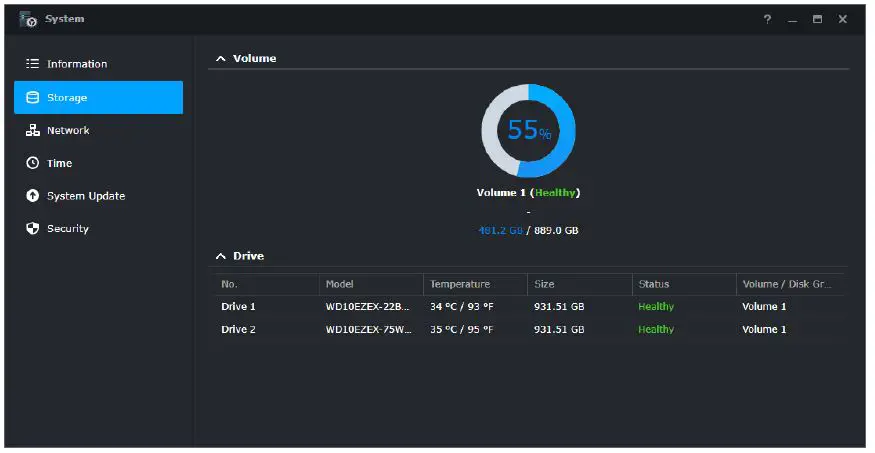Sort by the Size column header

click(x=544, y=284)
